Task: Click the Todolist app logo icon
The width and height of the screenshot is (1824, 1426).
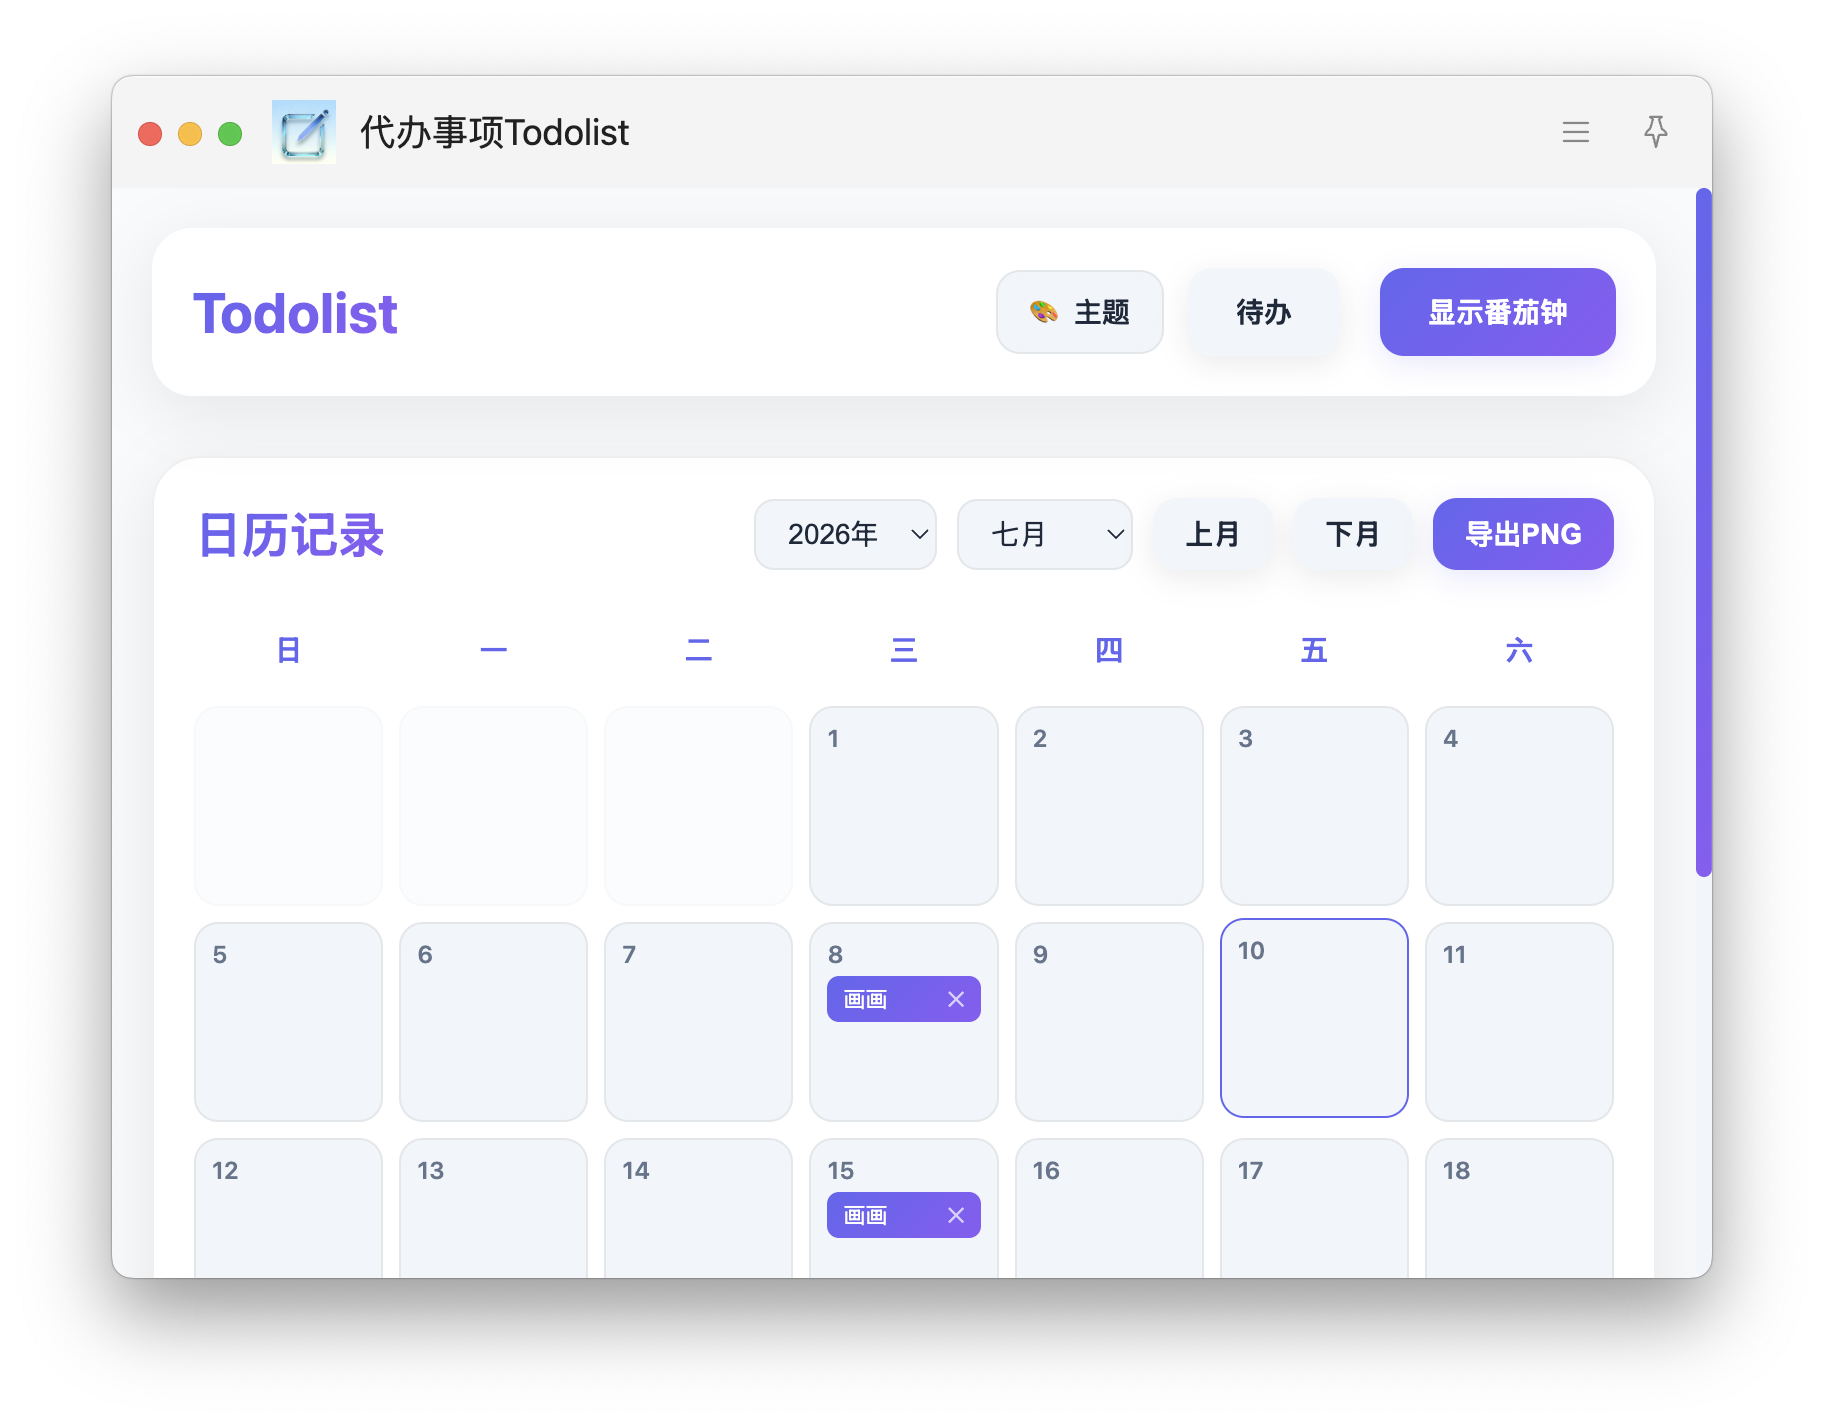Action: (x=304, y=132)
